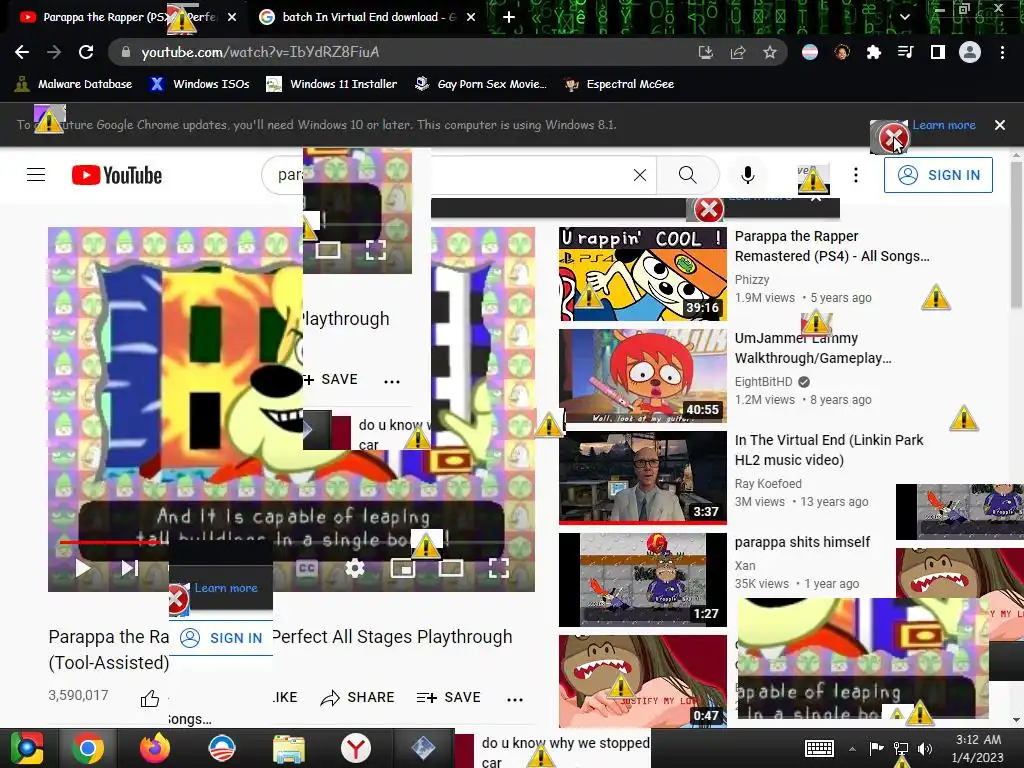The height and width of the screenshot is (768, 1024).
Task: Open YouTube settings three-dot menu
Action: [x=856, y=175]
